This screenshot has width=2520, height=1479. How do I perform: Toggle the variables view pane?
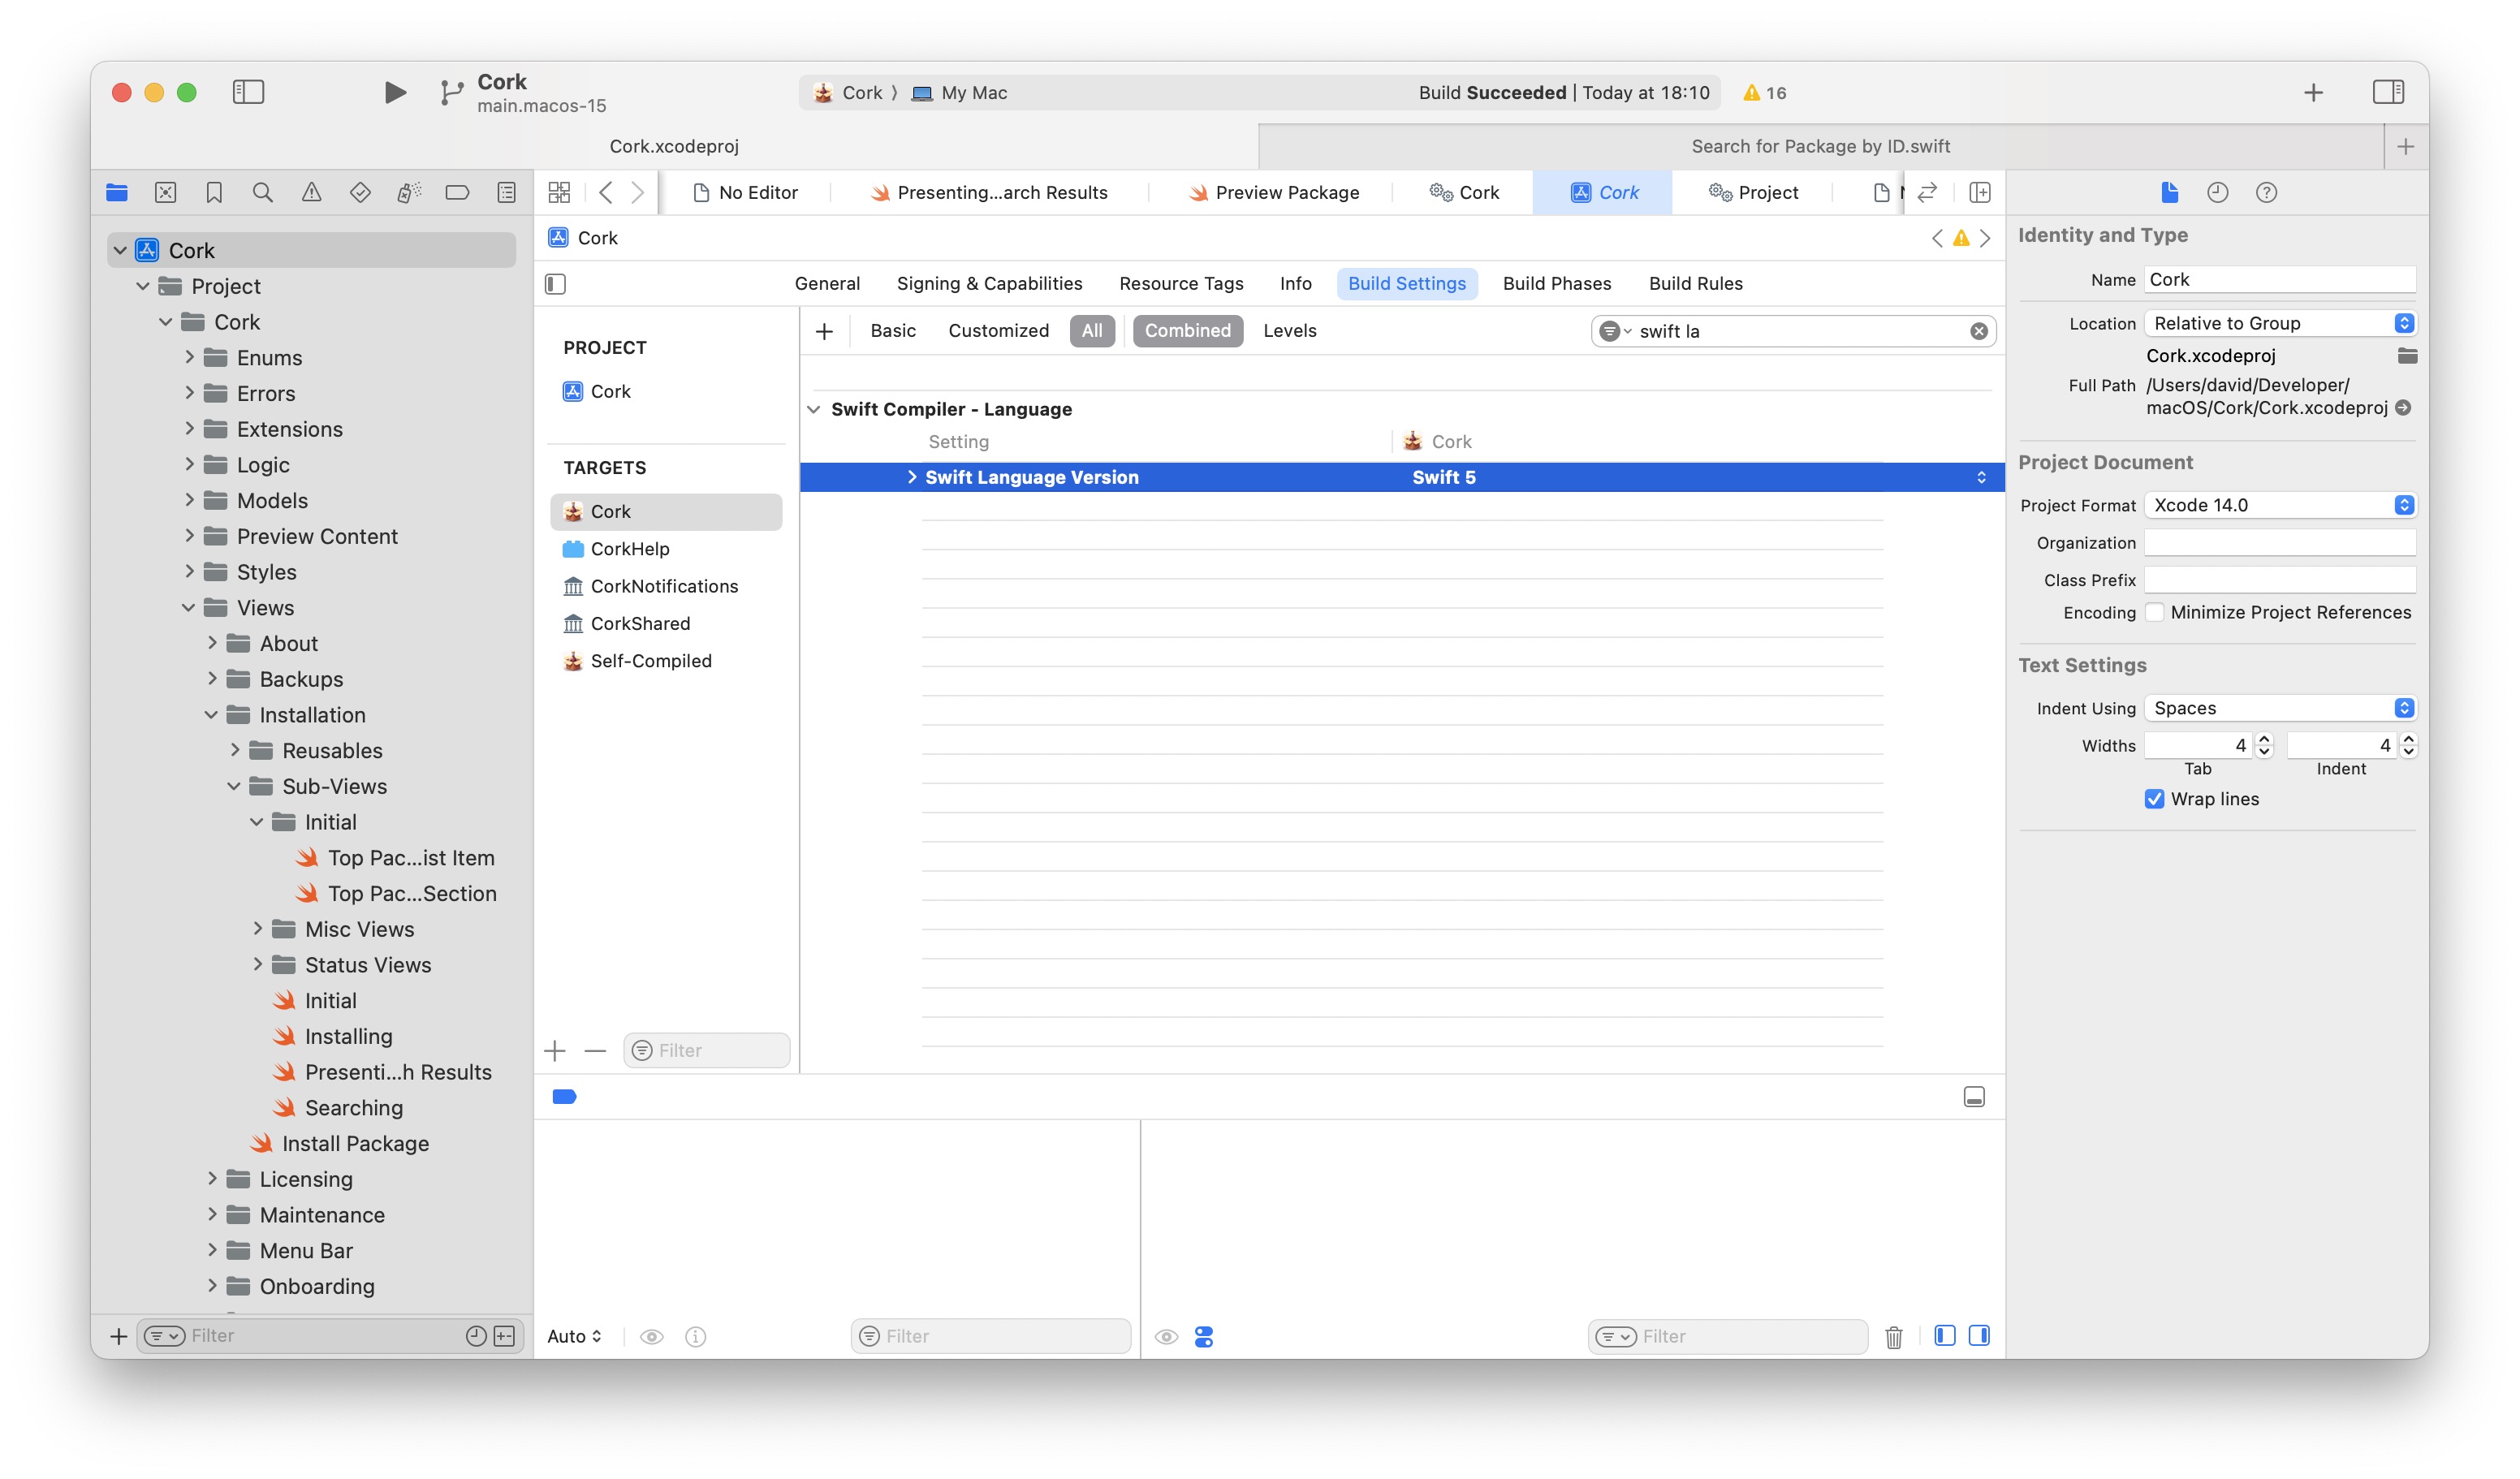tap(1944, 1336)
